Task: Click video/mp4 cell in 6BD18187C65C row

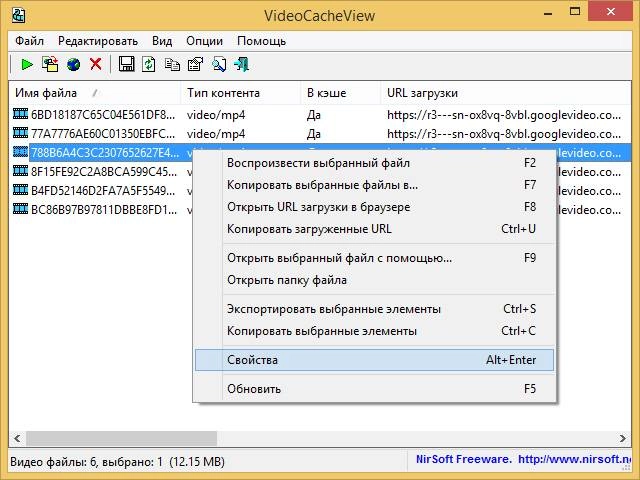Action: click(216, 115)
